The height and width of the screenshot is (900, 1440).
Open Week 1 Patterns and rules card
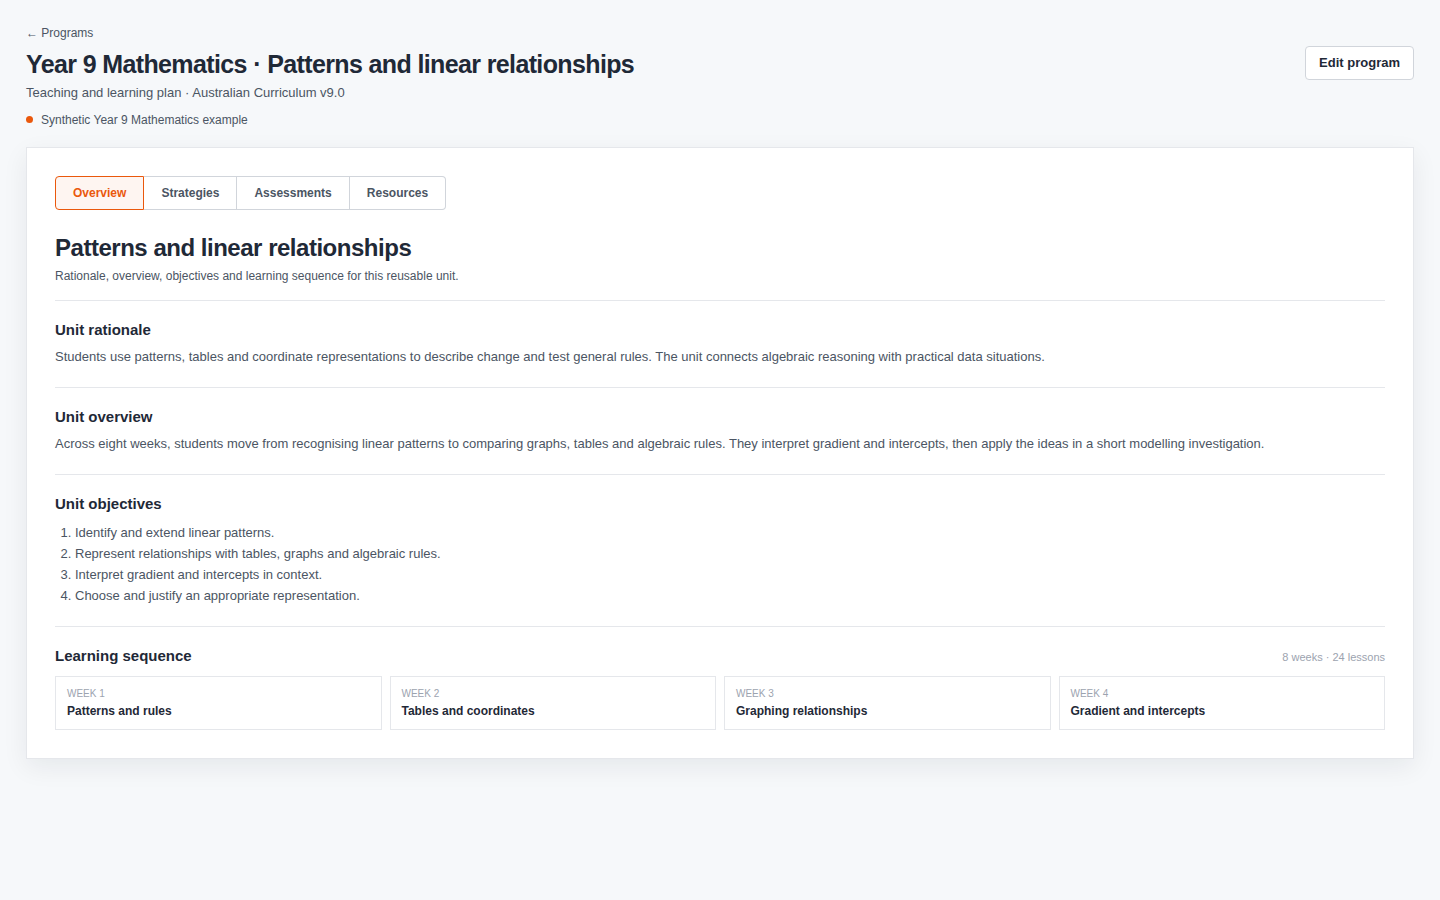click(x=218, y=703)
